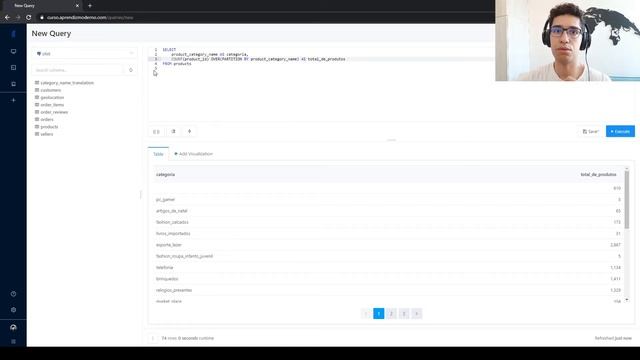640x360 pixels.
Task: Open Dashboards icon in left sidebar
Action: [x=13, y=51]
